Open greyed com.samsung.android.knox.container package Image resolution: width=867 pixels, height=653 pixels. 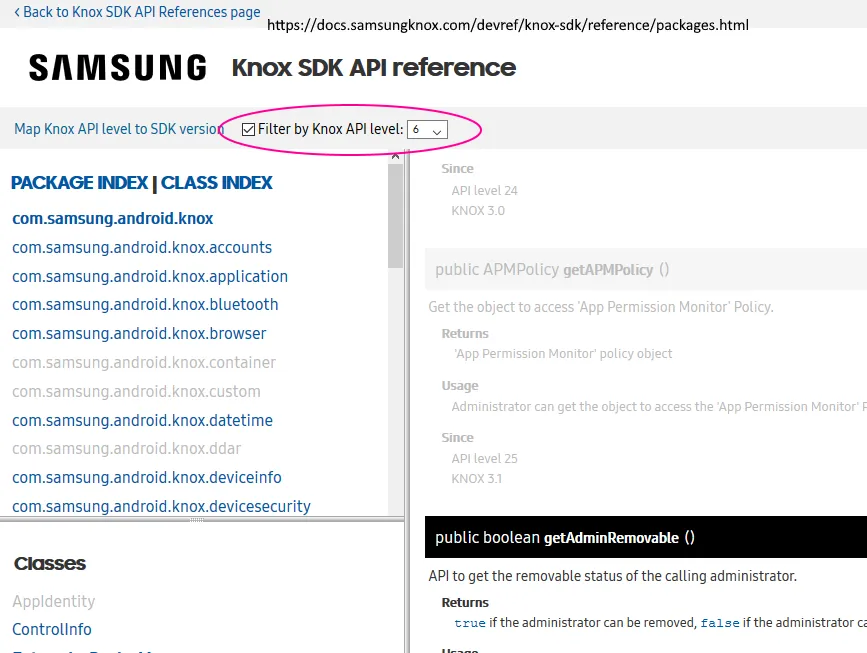click(144, 363)
